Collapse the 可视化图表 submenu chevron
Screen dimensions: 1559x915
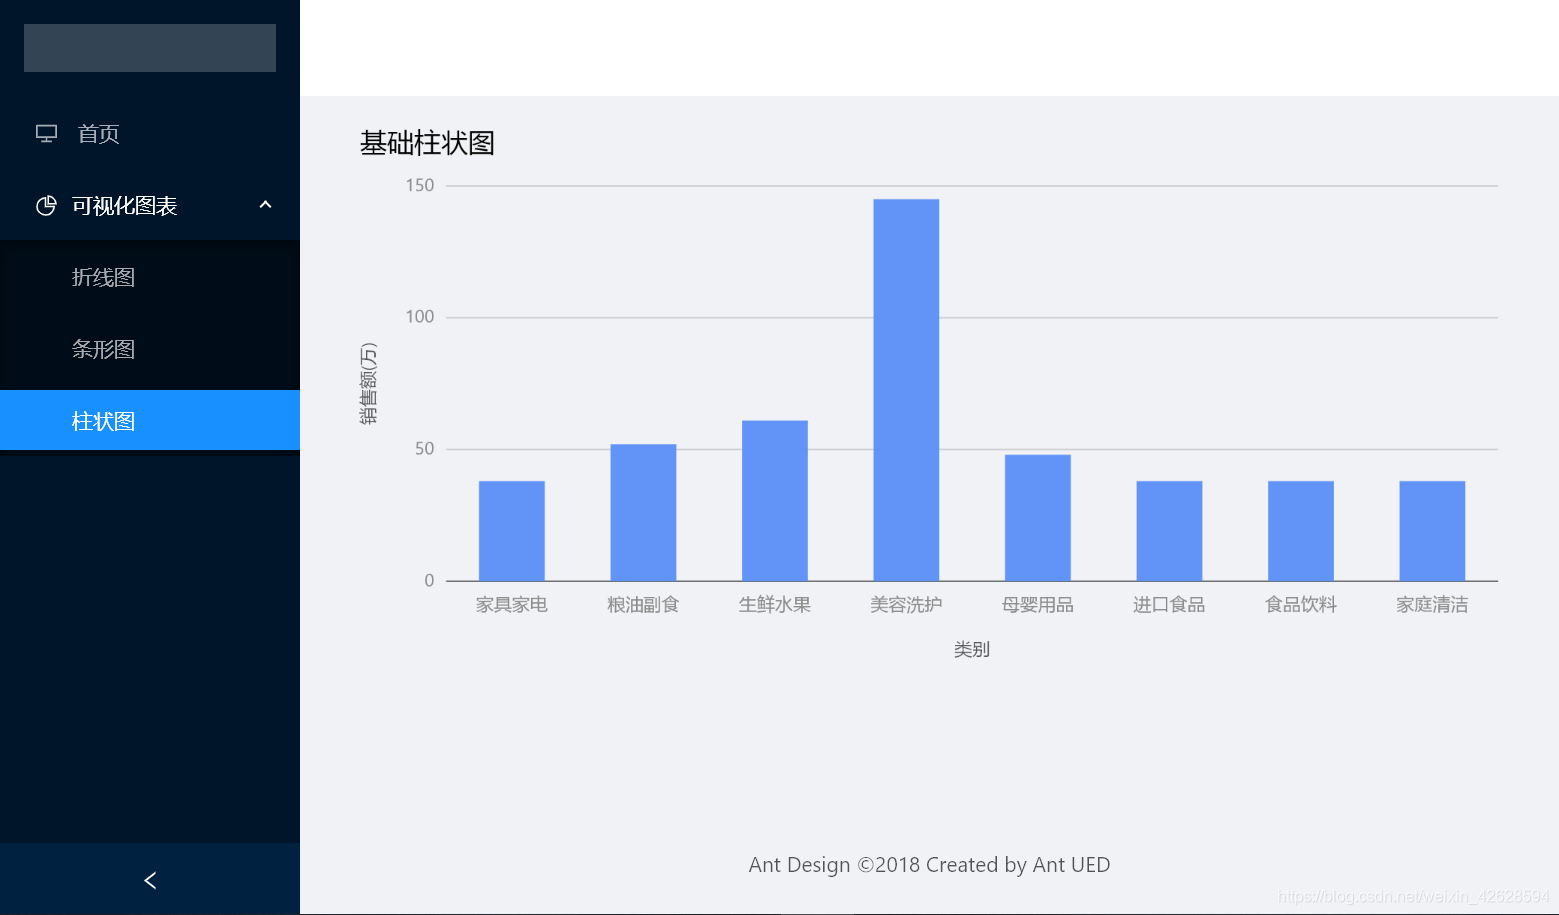(265, 205)
